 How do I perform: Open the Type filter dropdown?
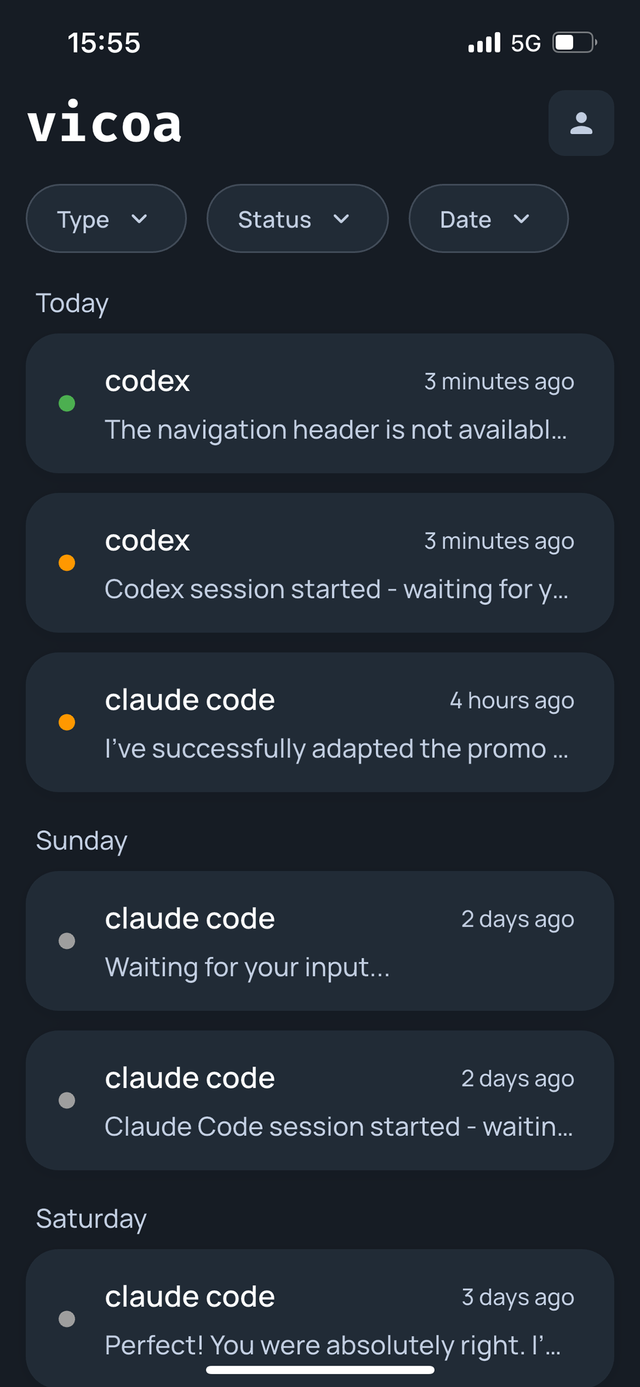[x=105, y=218]
